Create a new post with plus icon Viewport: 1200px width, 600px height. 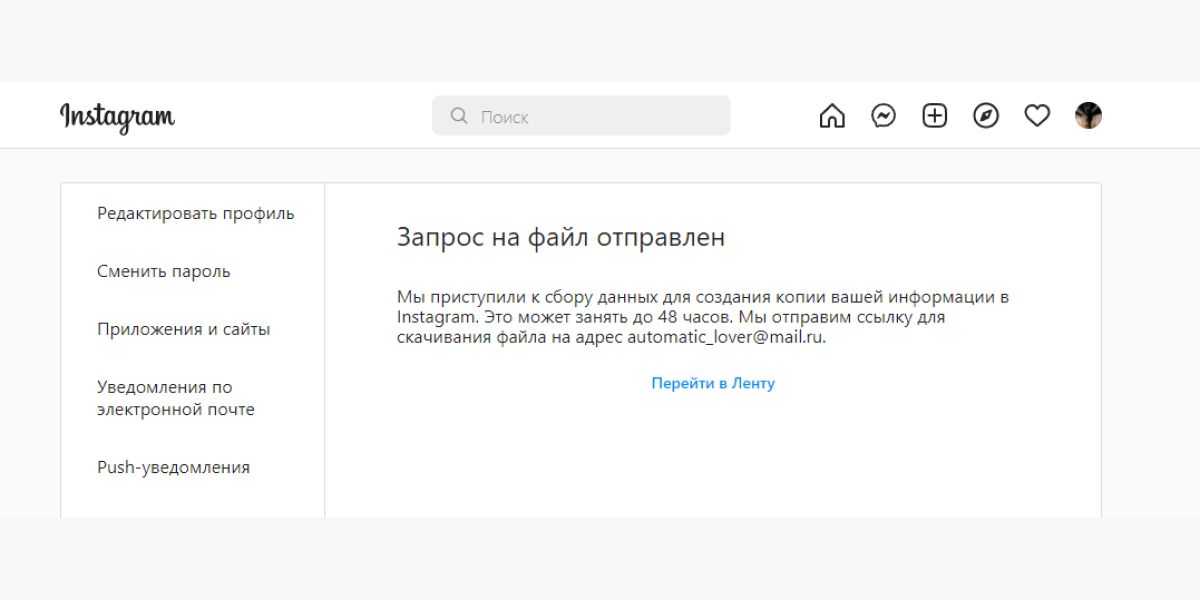[x=934, y=116]
